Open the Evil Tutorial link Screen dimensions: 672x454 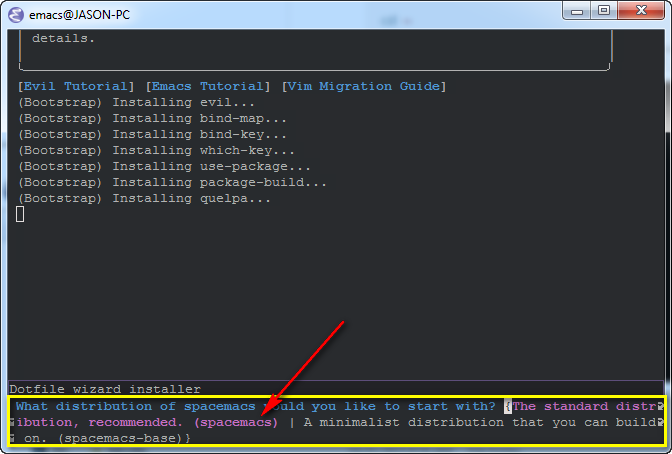point(75,86)
